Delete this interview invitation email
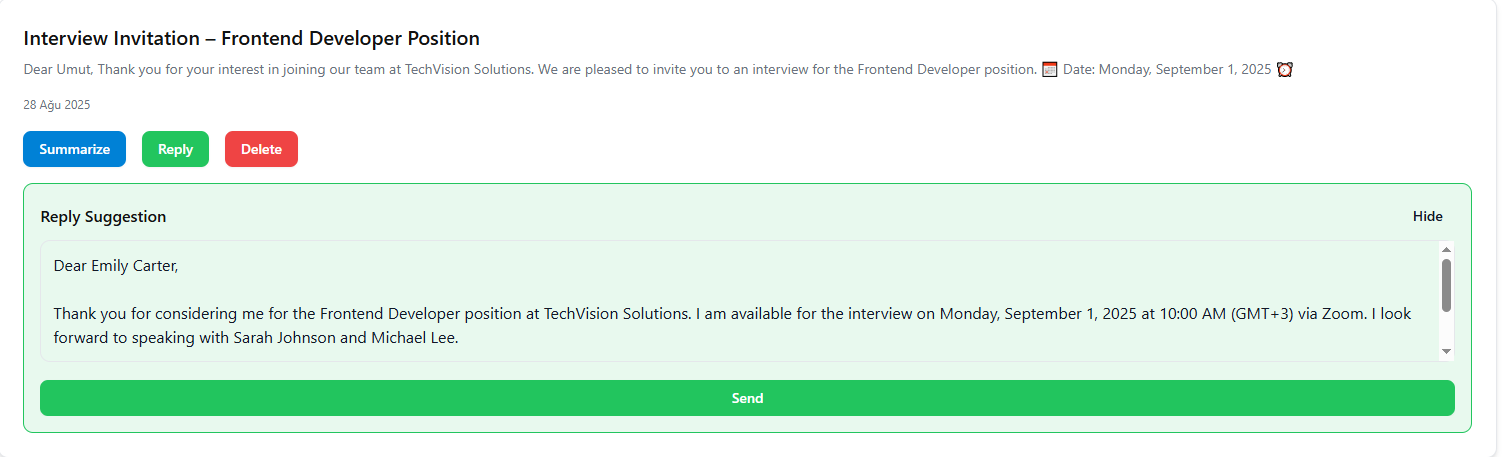This screenshot has height=457, width=1503. tap(261, 149)
